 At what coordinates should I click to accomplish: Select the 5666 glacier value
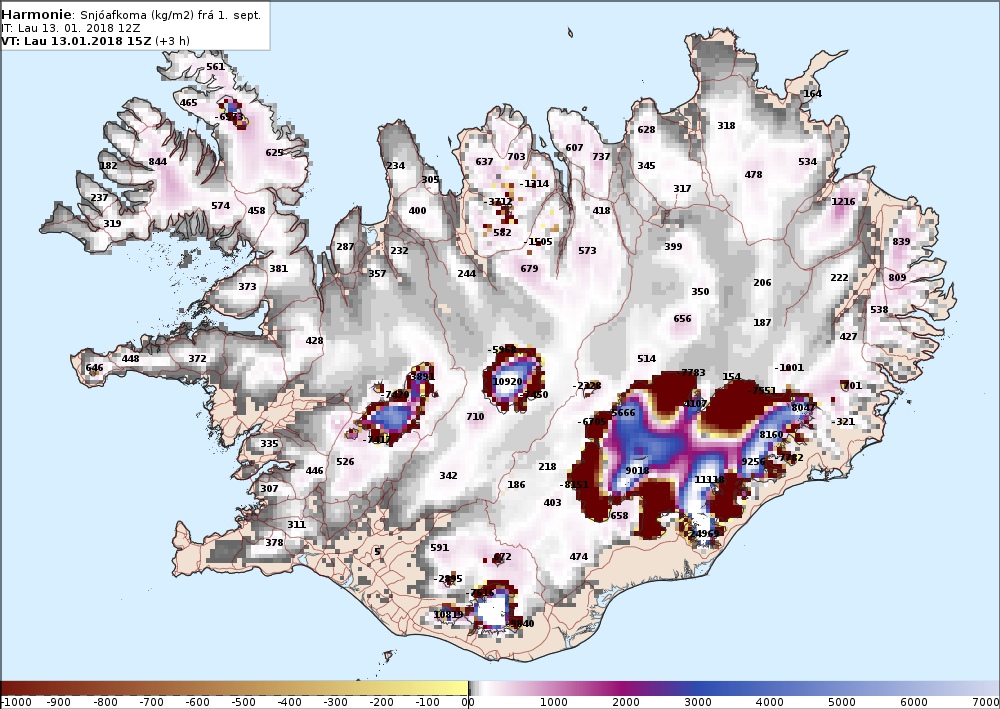tap(623, 413)
